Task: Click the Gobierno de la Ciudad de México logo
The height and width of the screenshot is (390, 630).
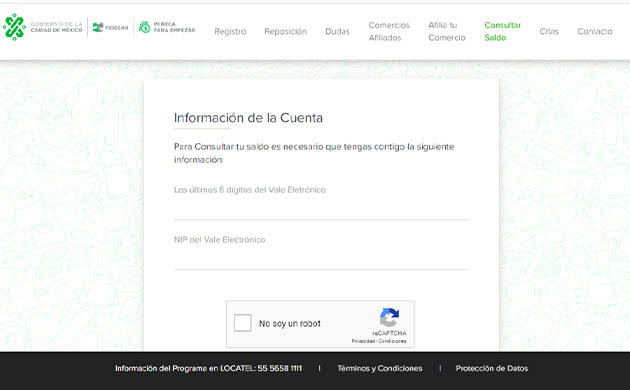Action: [43, 27]
